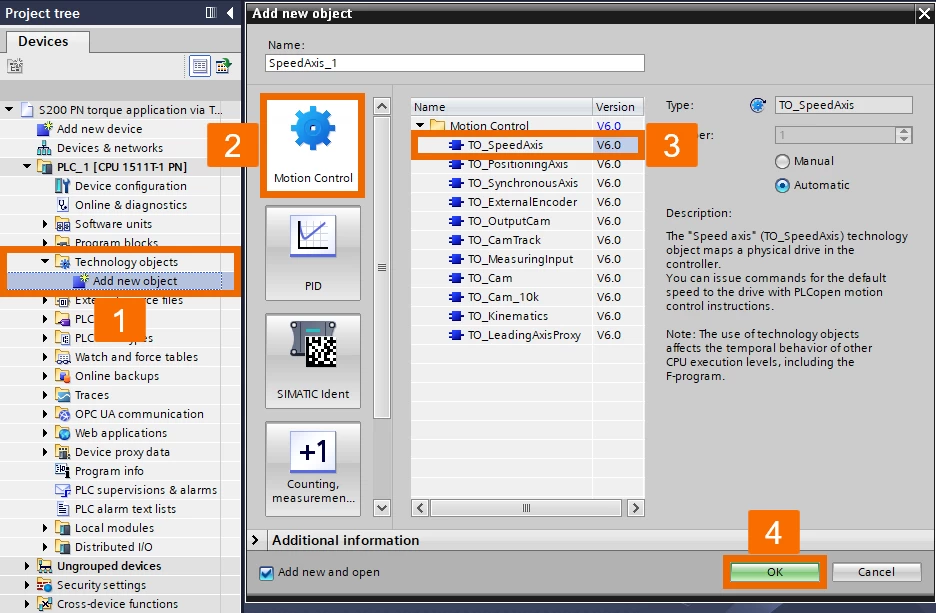The image size is (936, 613).
Task: Pick the SIMATIC Ident category
Action: pos(313,361)
